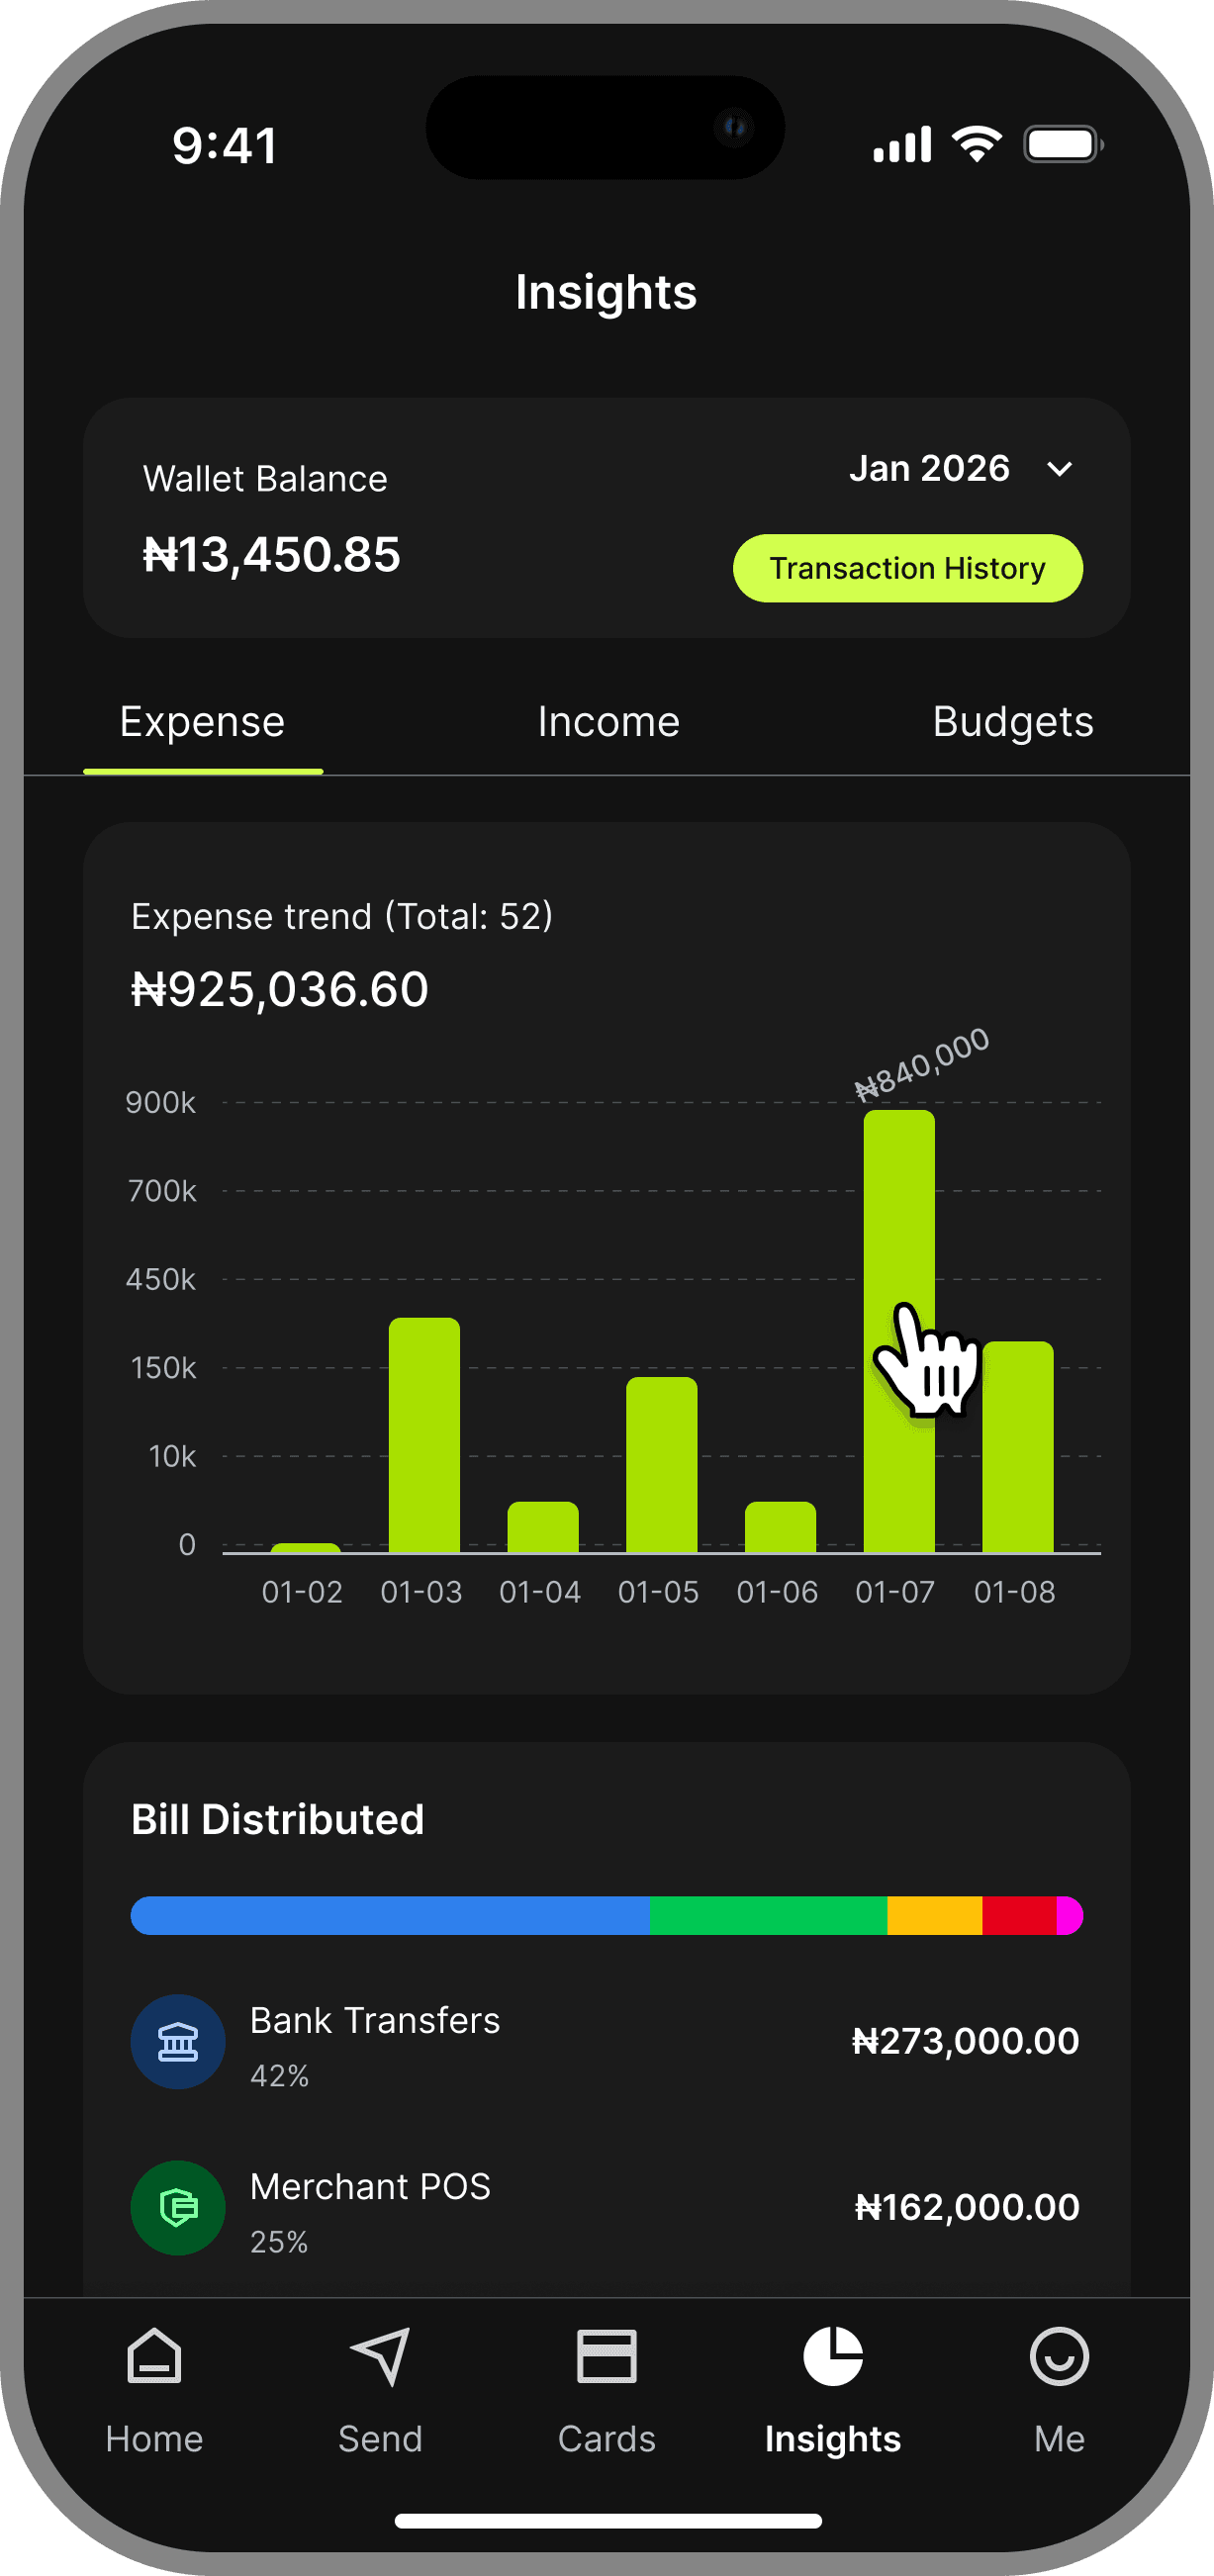The height and width of the screenshot is (2576, 1214).
Task: Open the Bank Transfers ₦273,000.00 row
Action: point(606,2042)
